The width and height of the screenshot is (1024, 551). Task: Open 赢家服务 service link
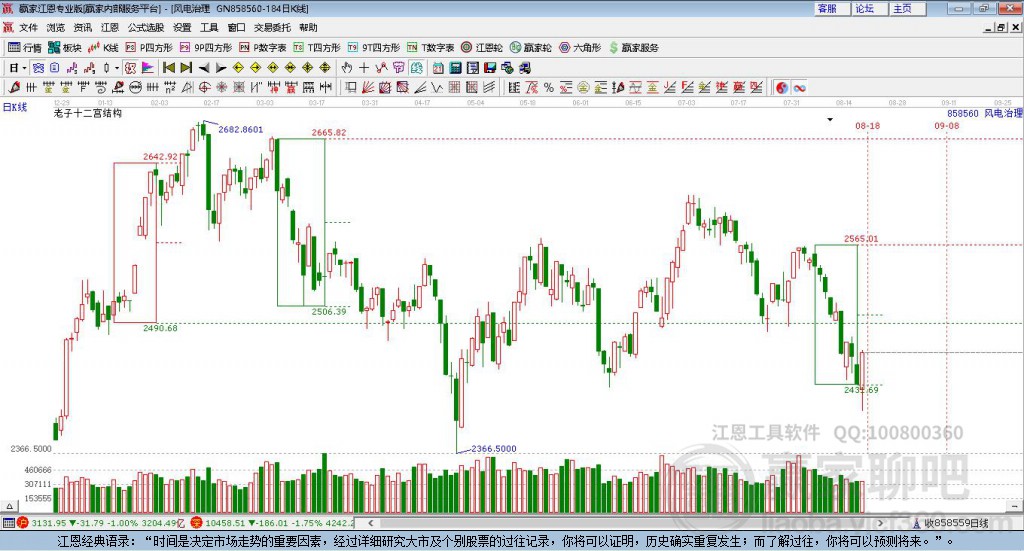pyautogui.click(x=633, y=48)
